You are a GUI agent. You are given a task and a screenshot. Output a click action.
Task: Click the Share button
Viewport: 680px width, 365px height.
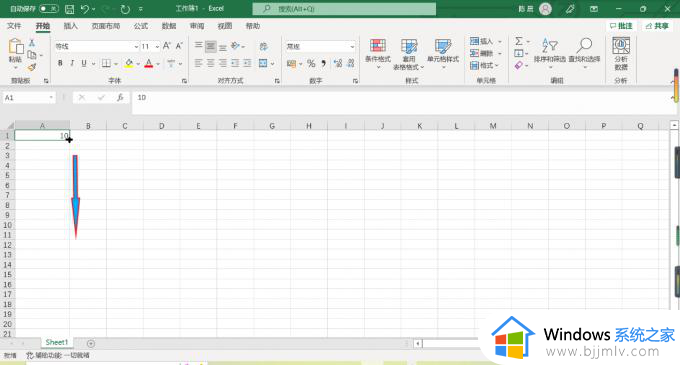657,26
